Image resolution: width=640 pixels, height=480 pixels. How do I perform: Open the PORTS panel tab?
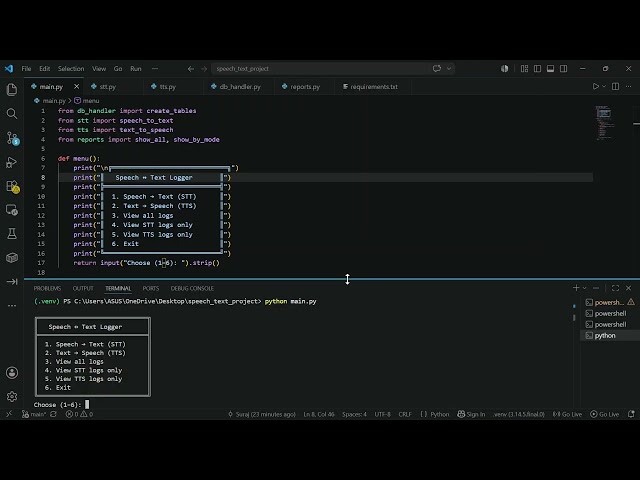(x=151, y=288)
